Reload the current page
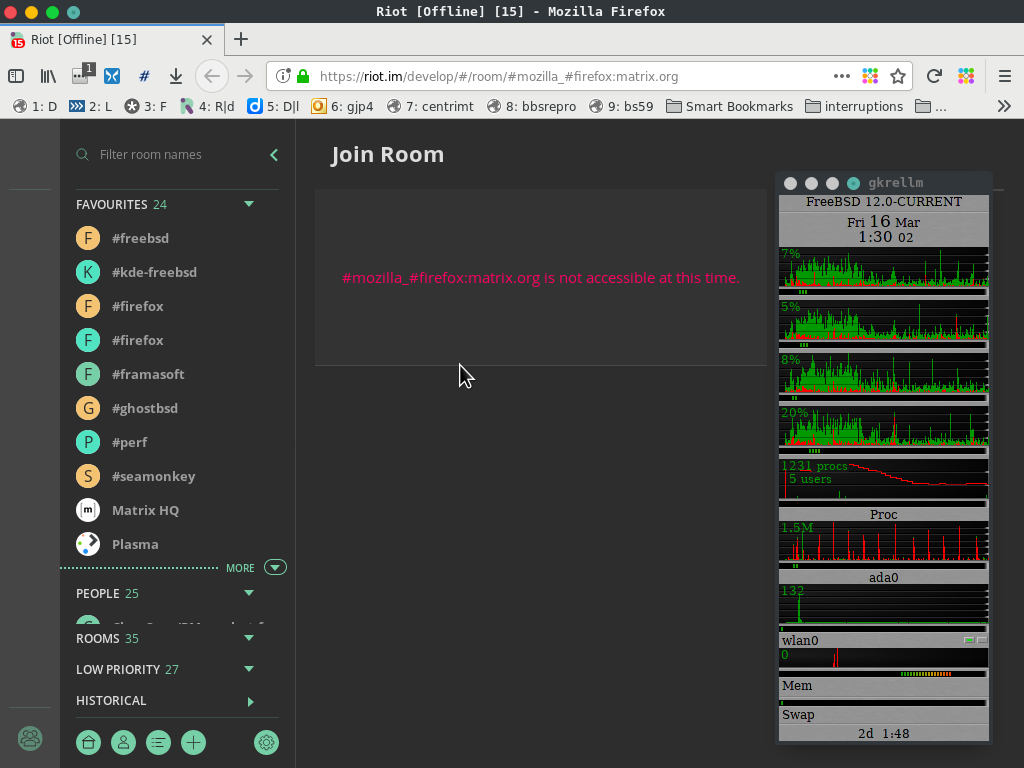Viewport: 1024px width, 768px height. click(934, 75)
